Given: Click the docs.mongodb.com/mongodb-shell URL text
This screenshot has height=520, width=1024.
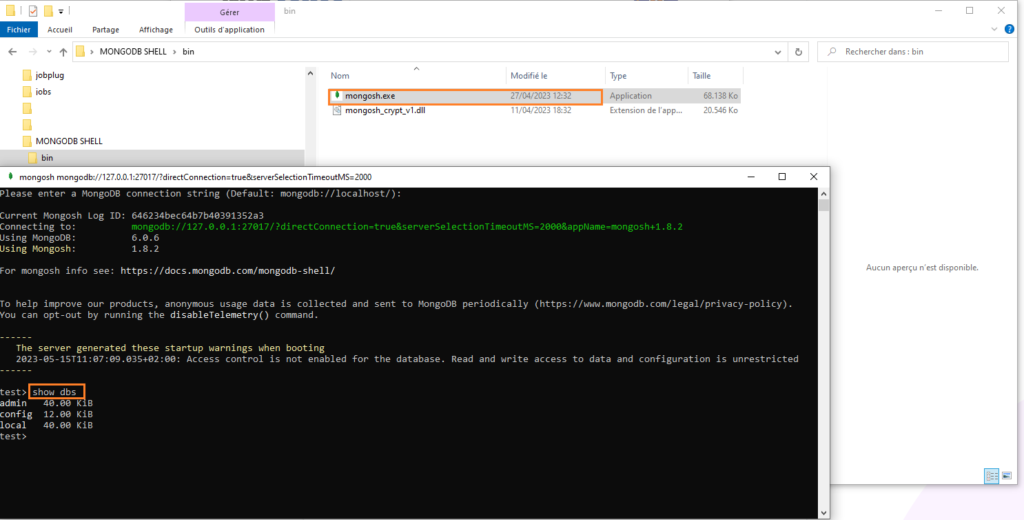Looking at the screenshot, I should (227, 270).
